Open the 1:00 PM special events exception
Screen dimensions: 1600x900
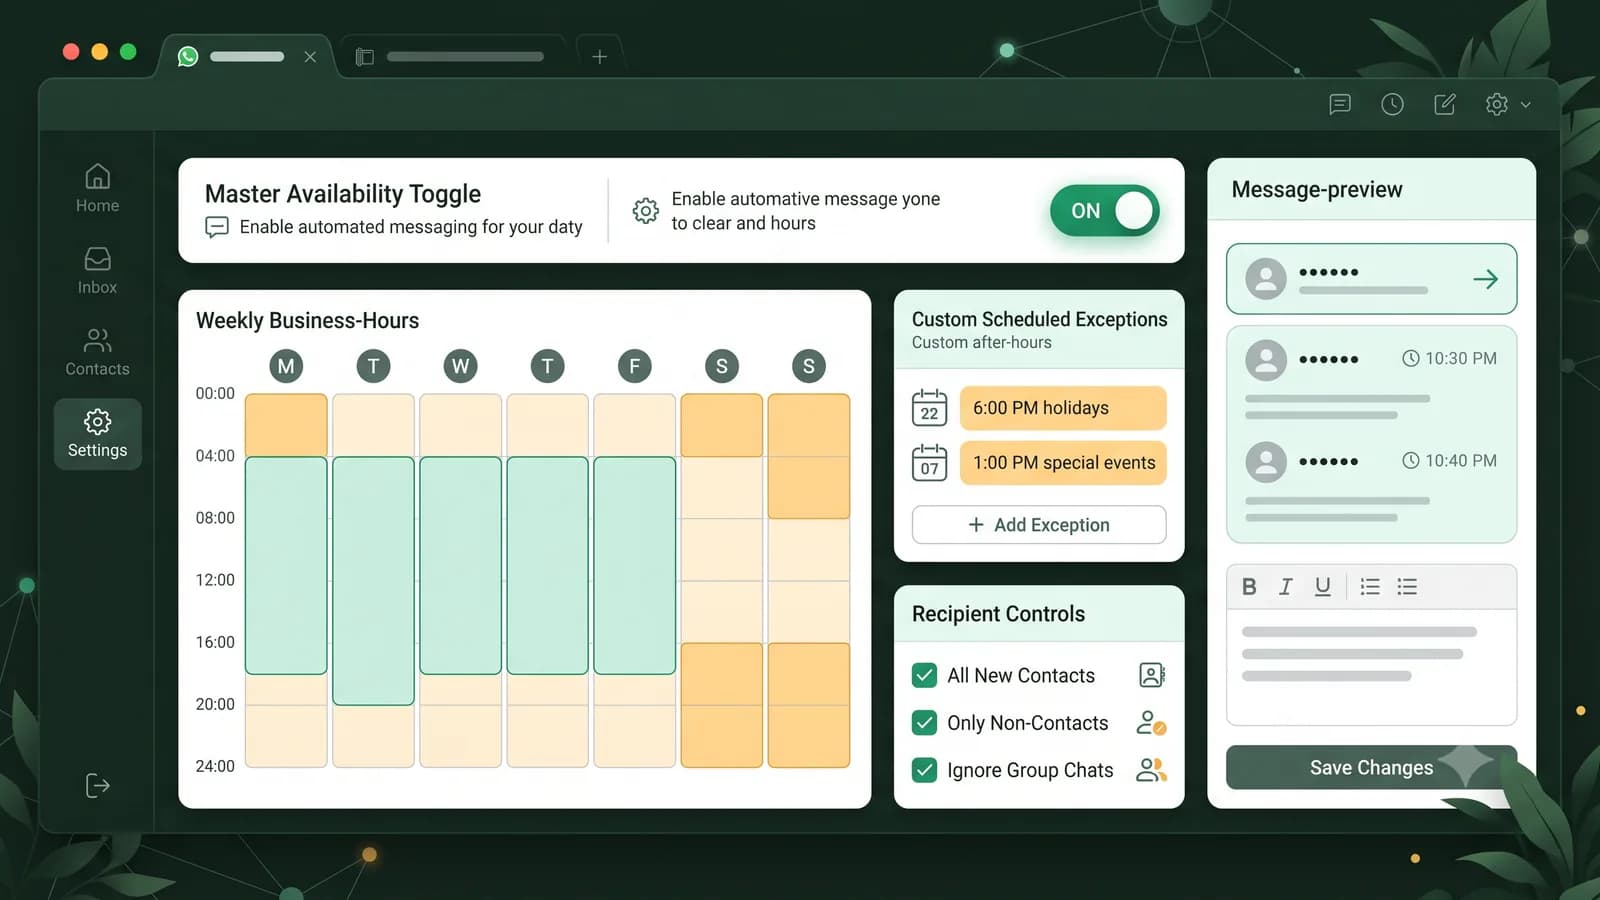1063,463
